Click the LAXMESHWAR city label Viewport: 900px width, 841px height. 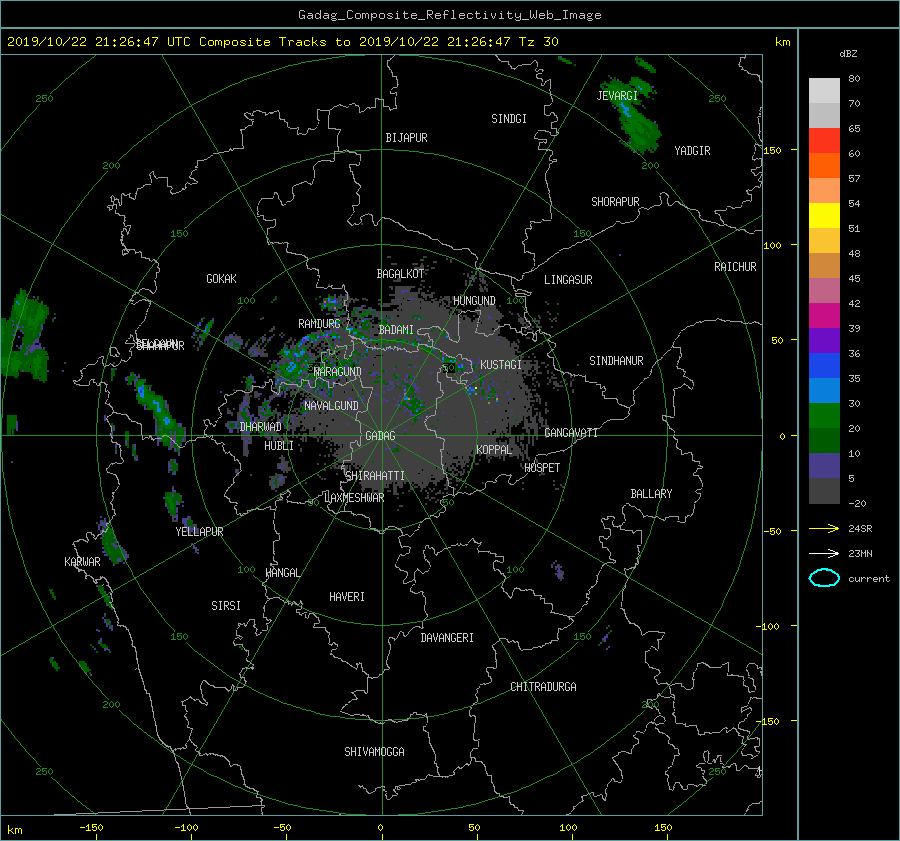click(x=354, y=498)
